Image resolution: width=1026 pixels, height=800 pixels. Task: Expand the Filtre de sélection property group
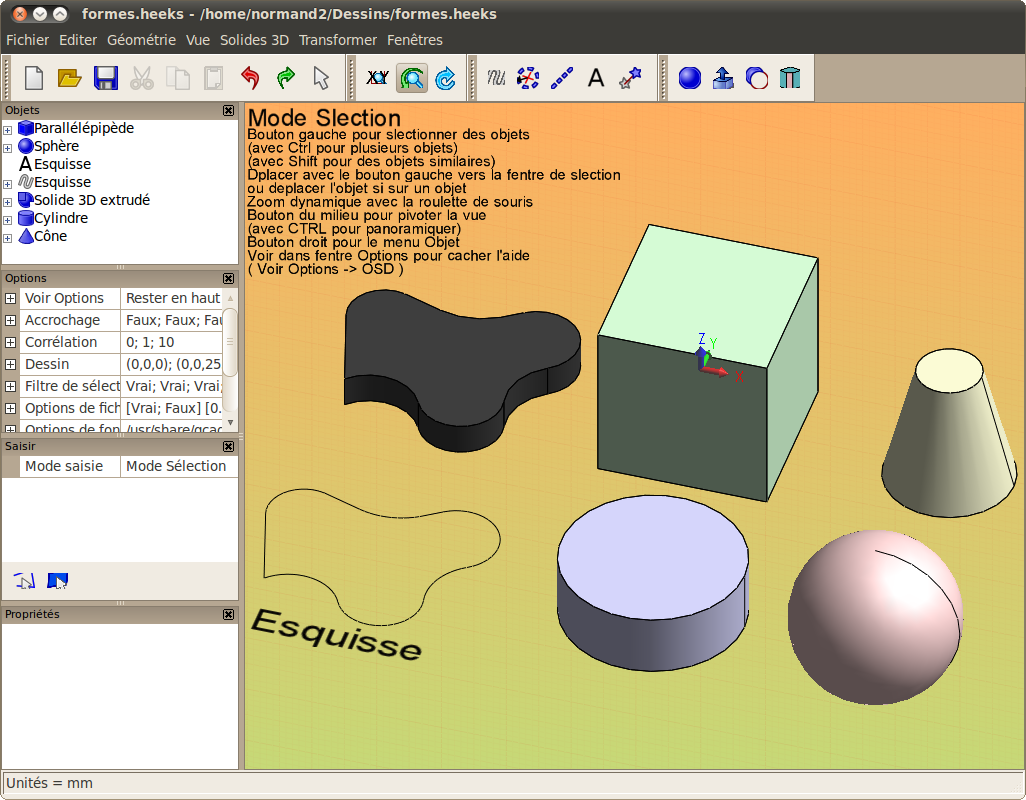[10, 387]
